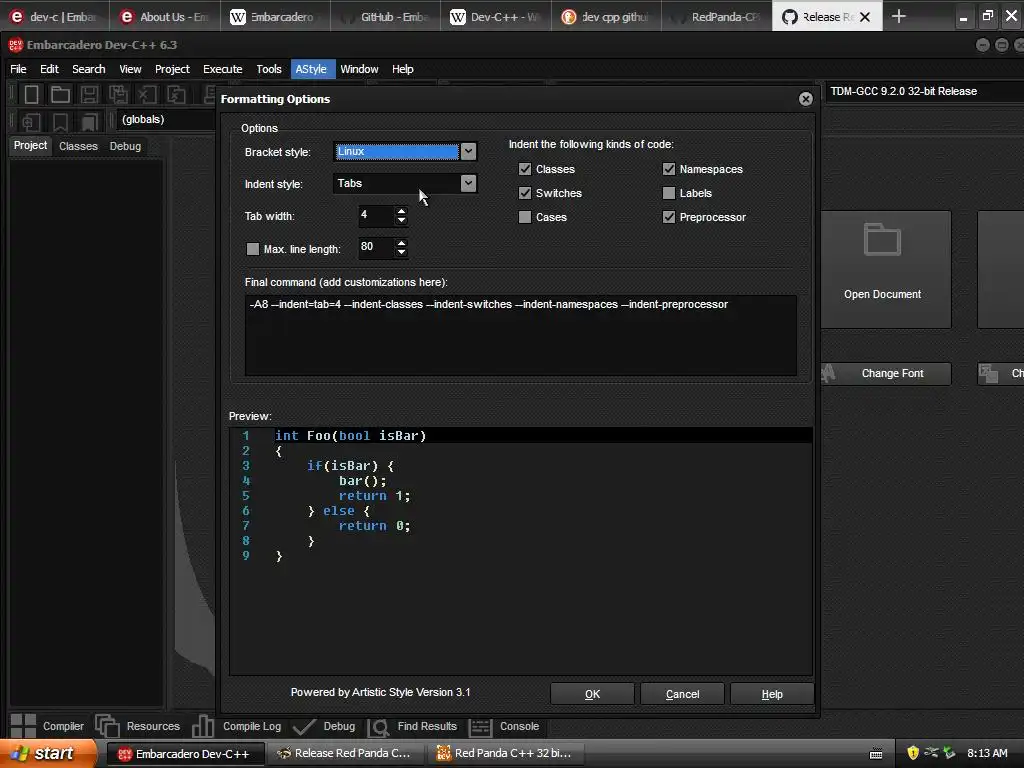1024x768 pixels.
Task: Click preview line 'int Foo(bool isBar)'
Action: click(x=520, y=436)
